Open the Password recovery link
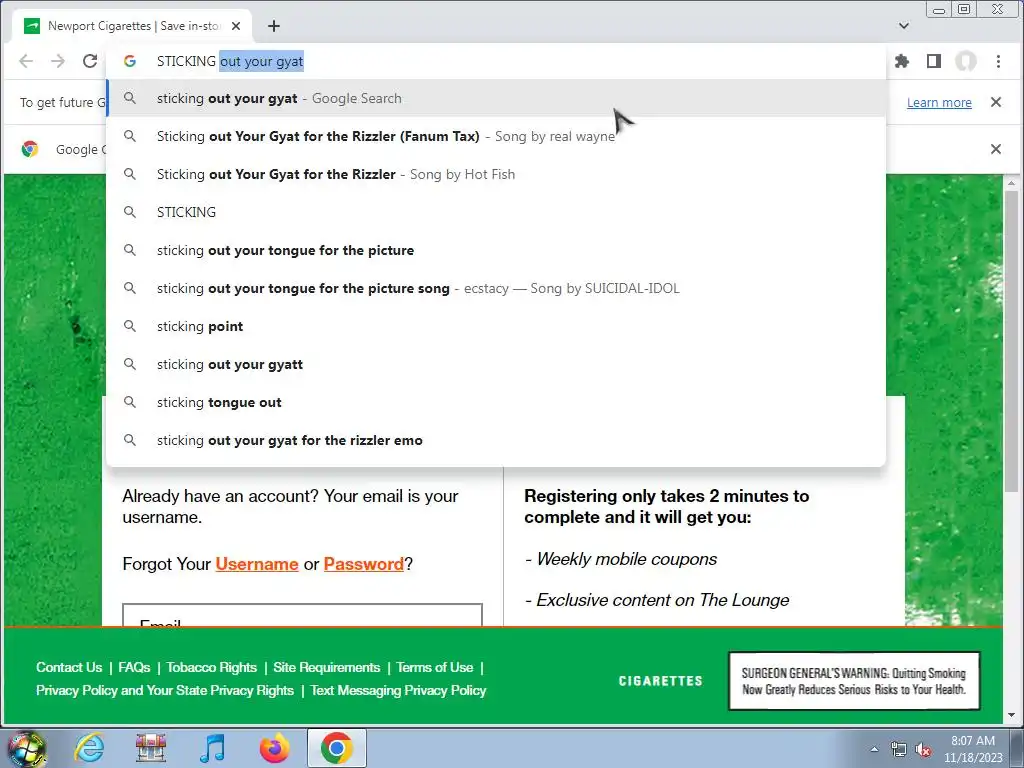Image resolution: width=1024 pixels, height=768 pixels. click(364, 564)
